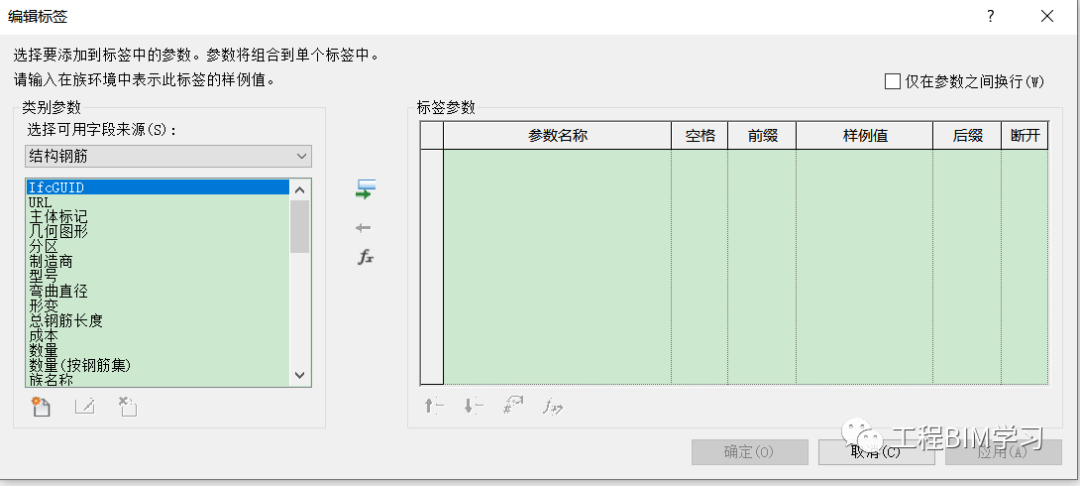Image resolution: width=1080 pixels, height=486 pixels.
Task: Select 主体标记 in the list
Action: (x=158, y=217)
